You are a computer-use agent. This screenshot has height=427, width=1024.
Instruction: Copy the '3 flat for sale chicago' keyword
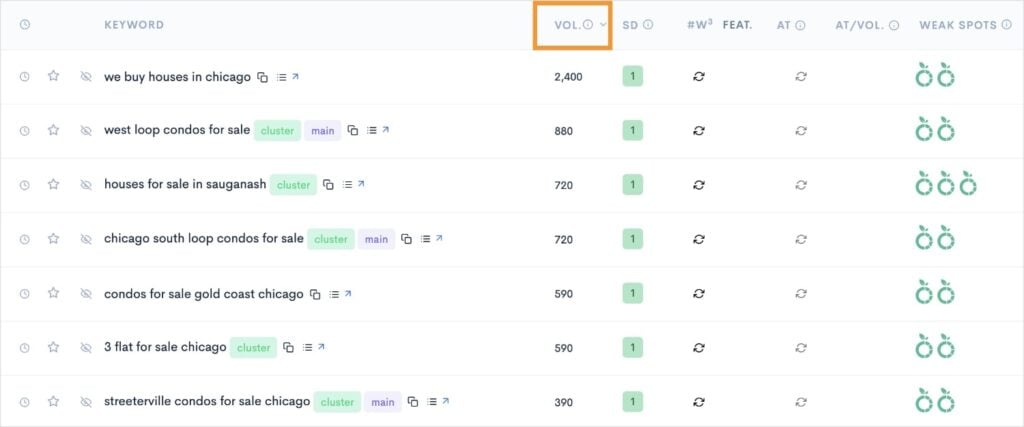coord(289,347)
